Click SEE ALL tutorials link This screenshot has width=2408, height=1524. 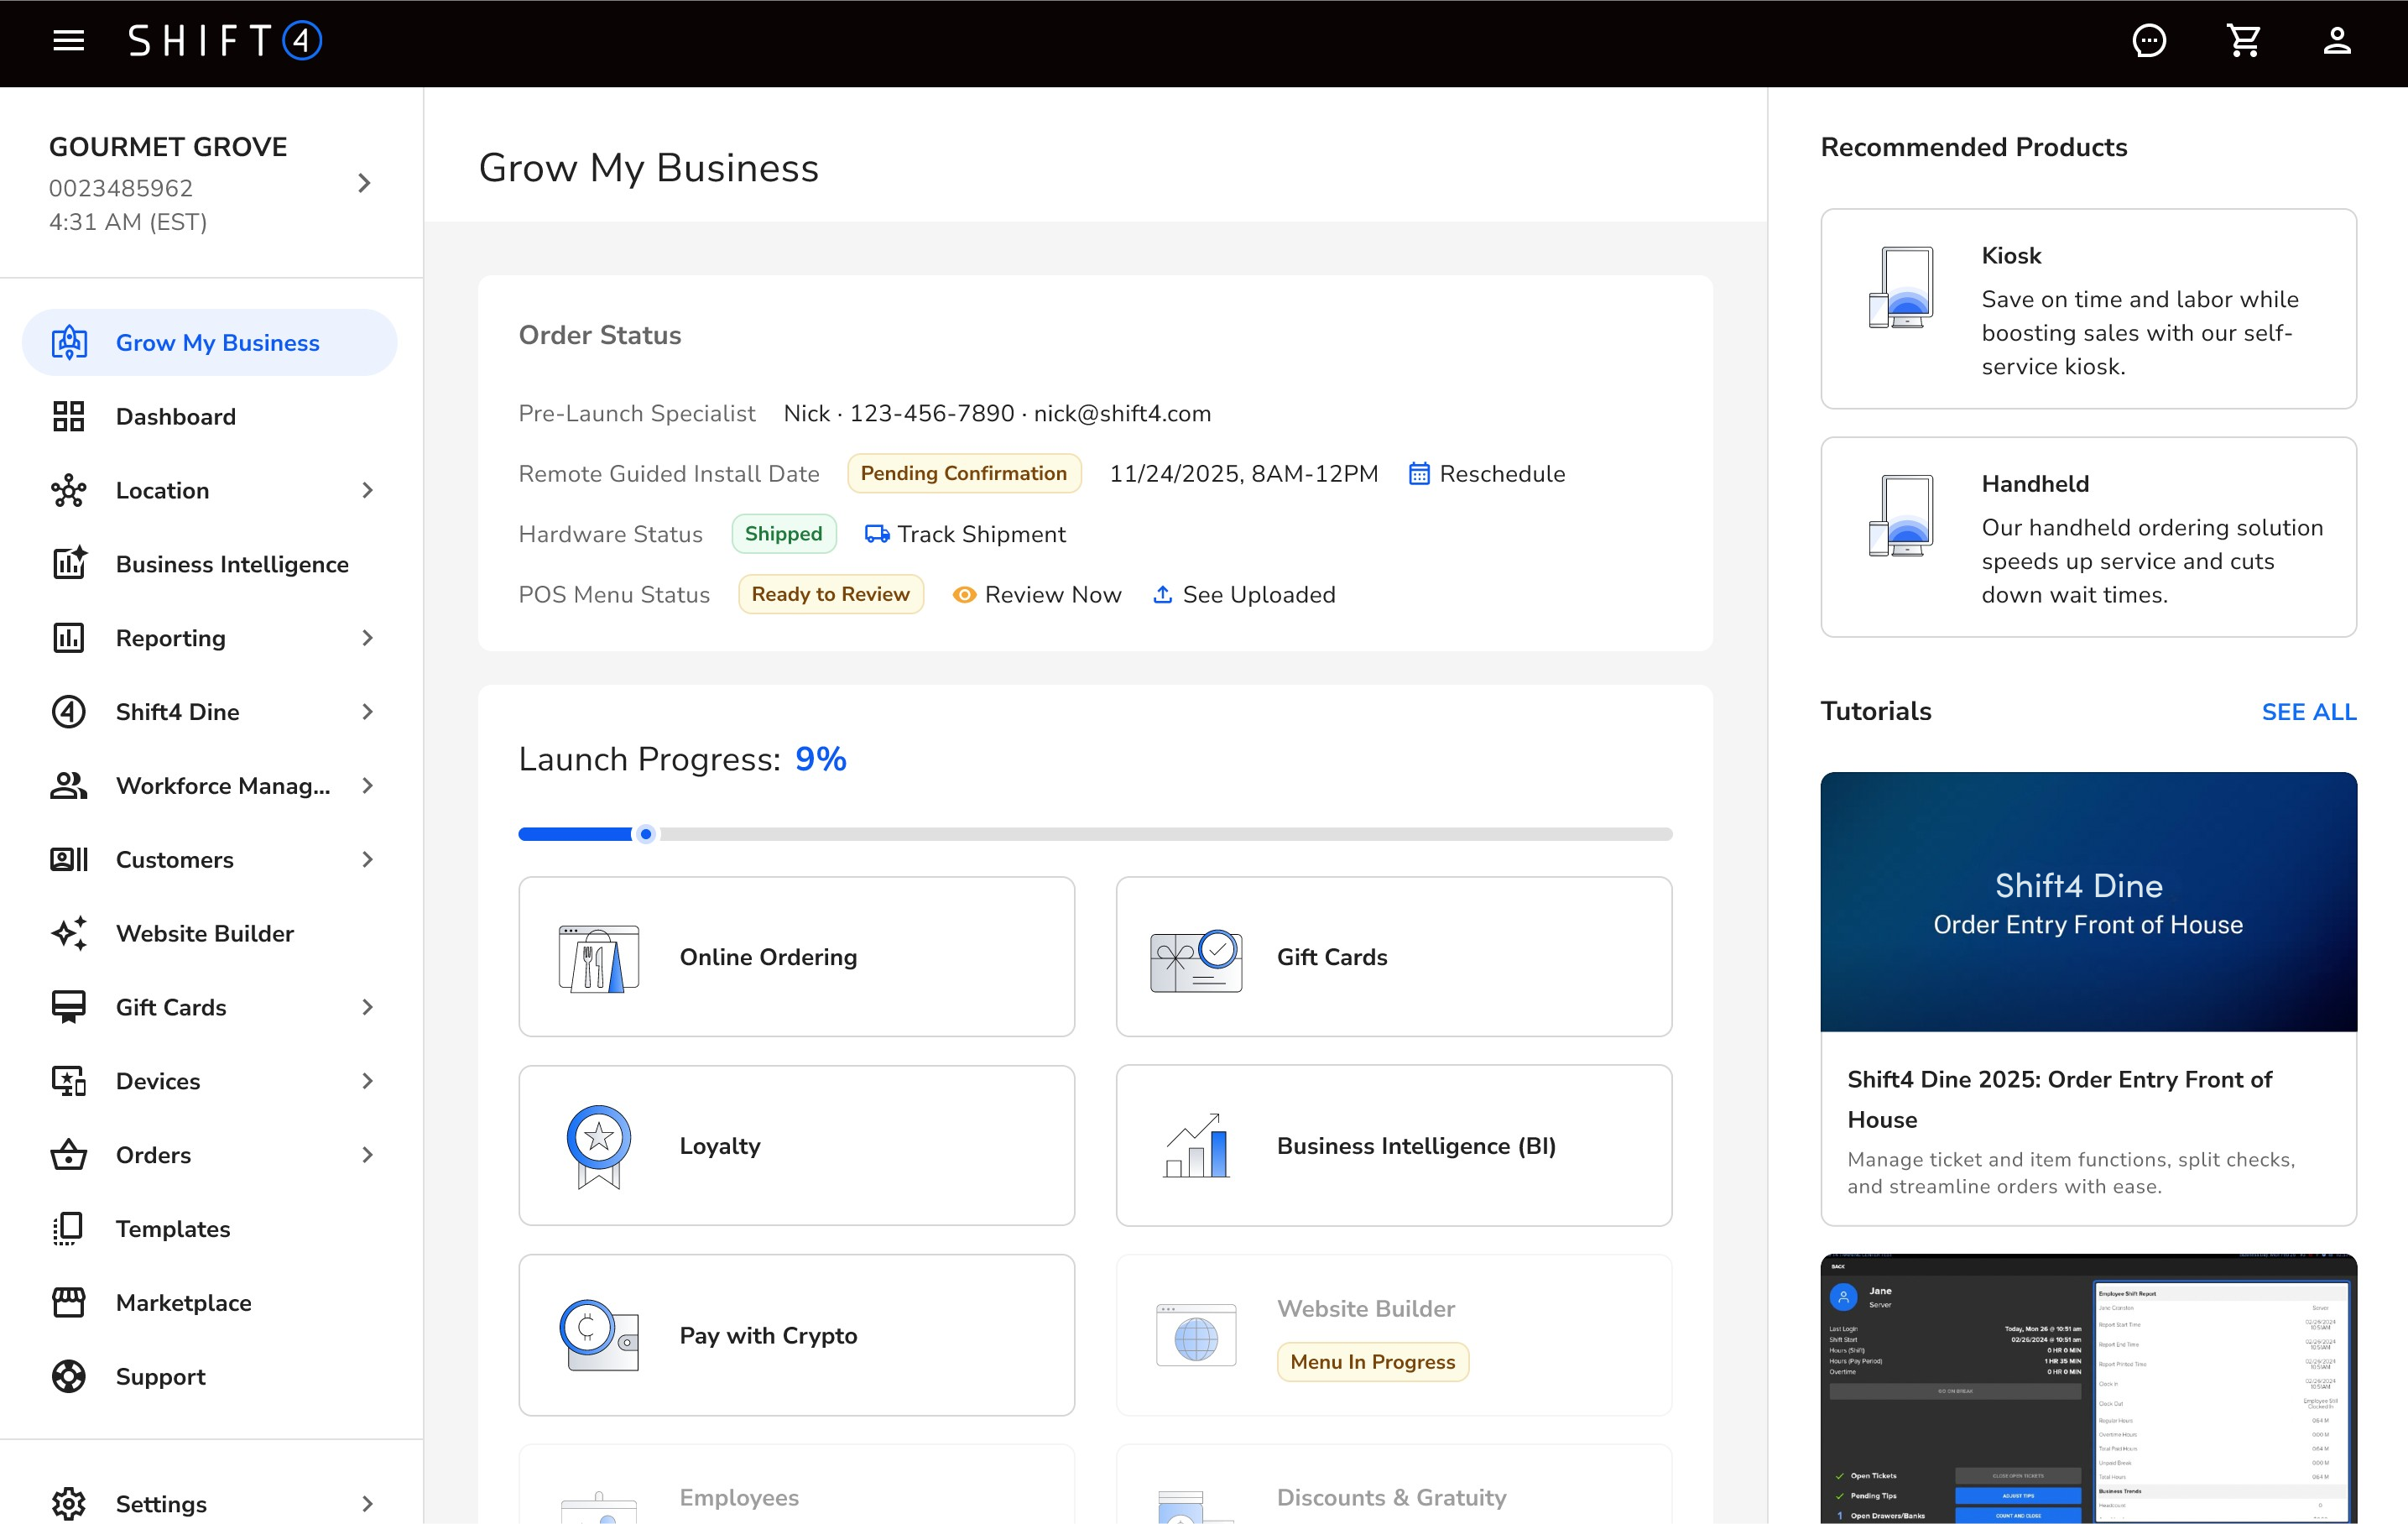coord(2309,712)
